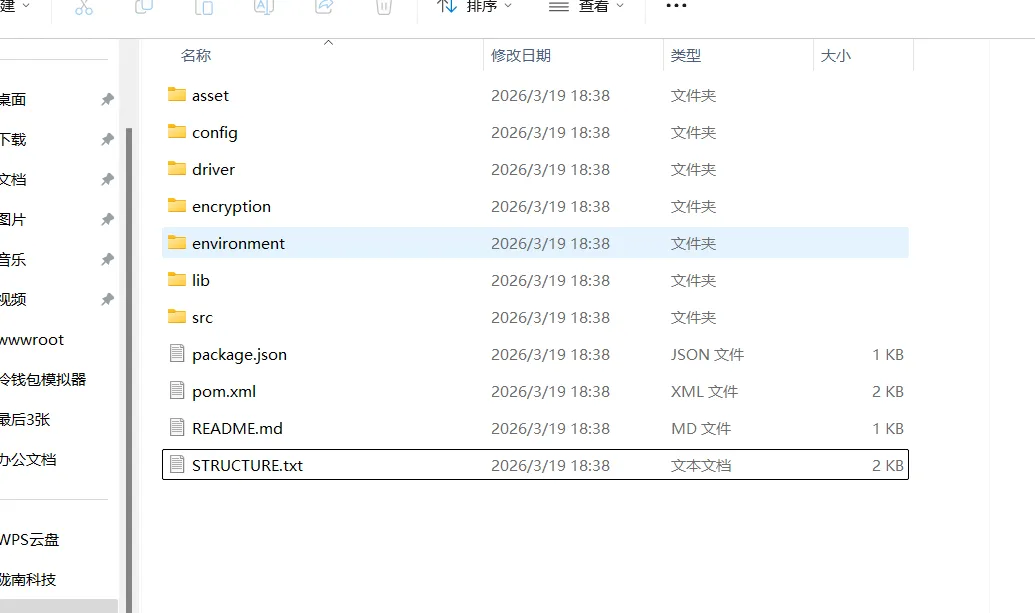
Task: Click the encryption folder icon
Action: (177, 205)
